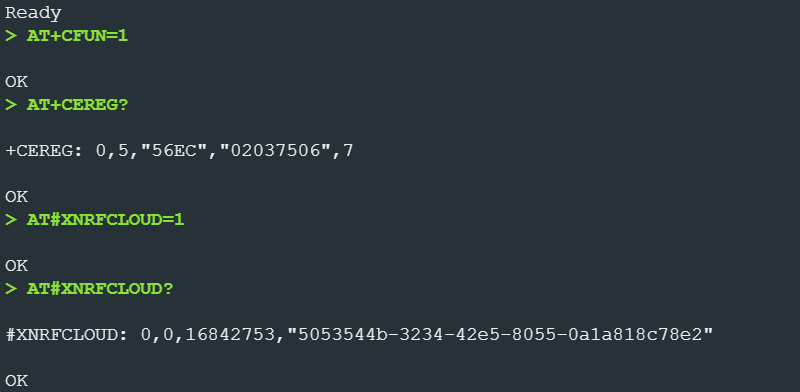
Task: Click the prompt arrow before AT+CEREG?
Action: [11, 105]
